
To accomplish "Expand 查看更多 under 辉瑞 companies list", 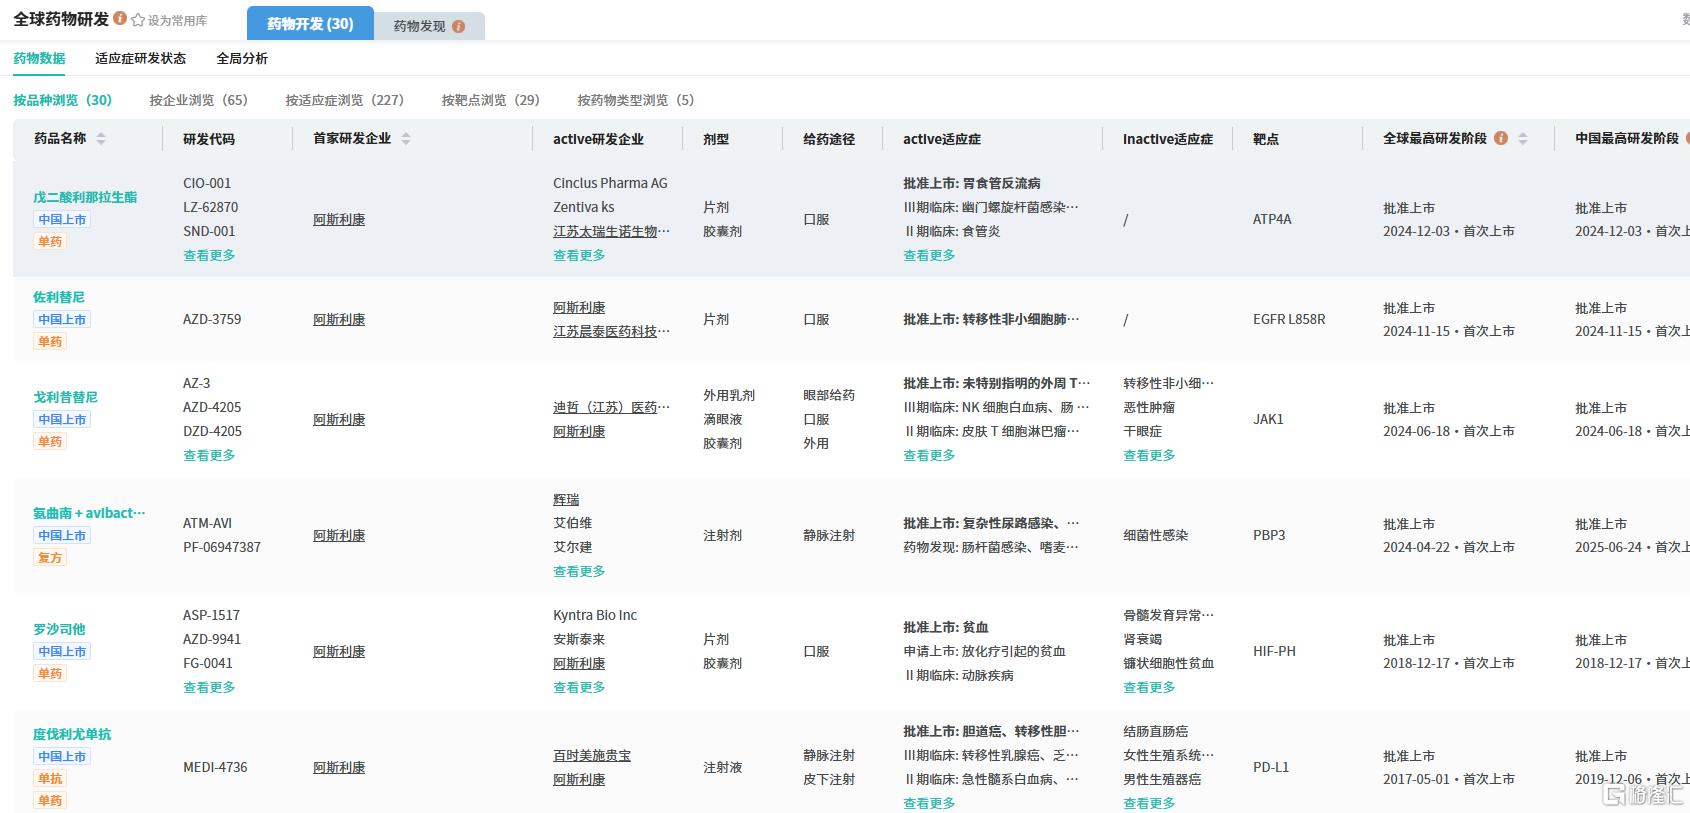I will [x=579, y=571].
